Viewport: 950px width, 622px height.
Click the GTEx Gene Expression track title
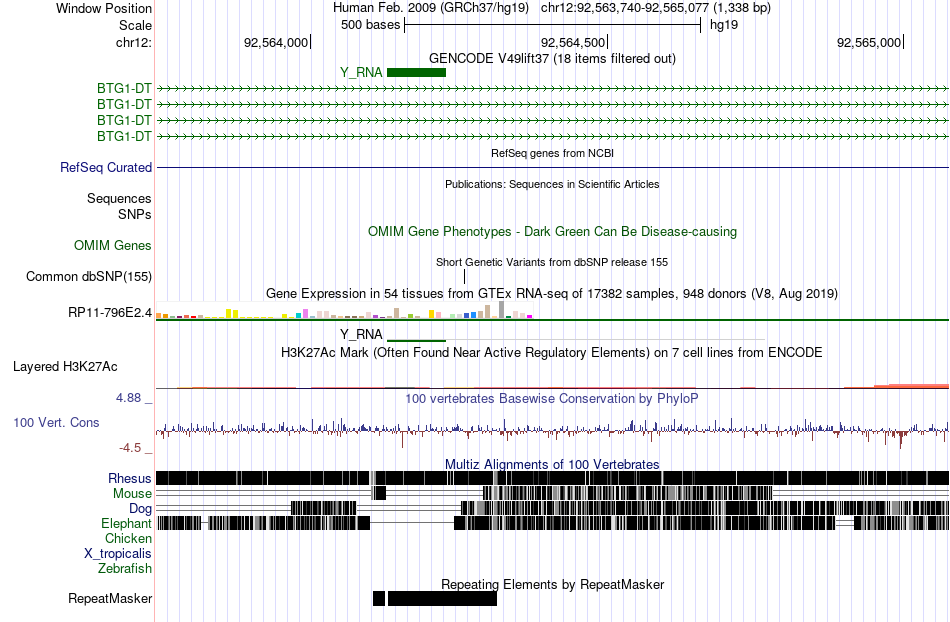552,293
